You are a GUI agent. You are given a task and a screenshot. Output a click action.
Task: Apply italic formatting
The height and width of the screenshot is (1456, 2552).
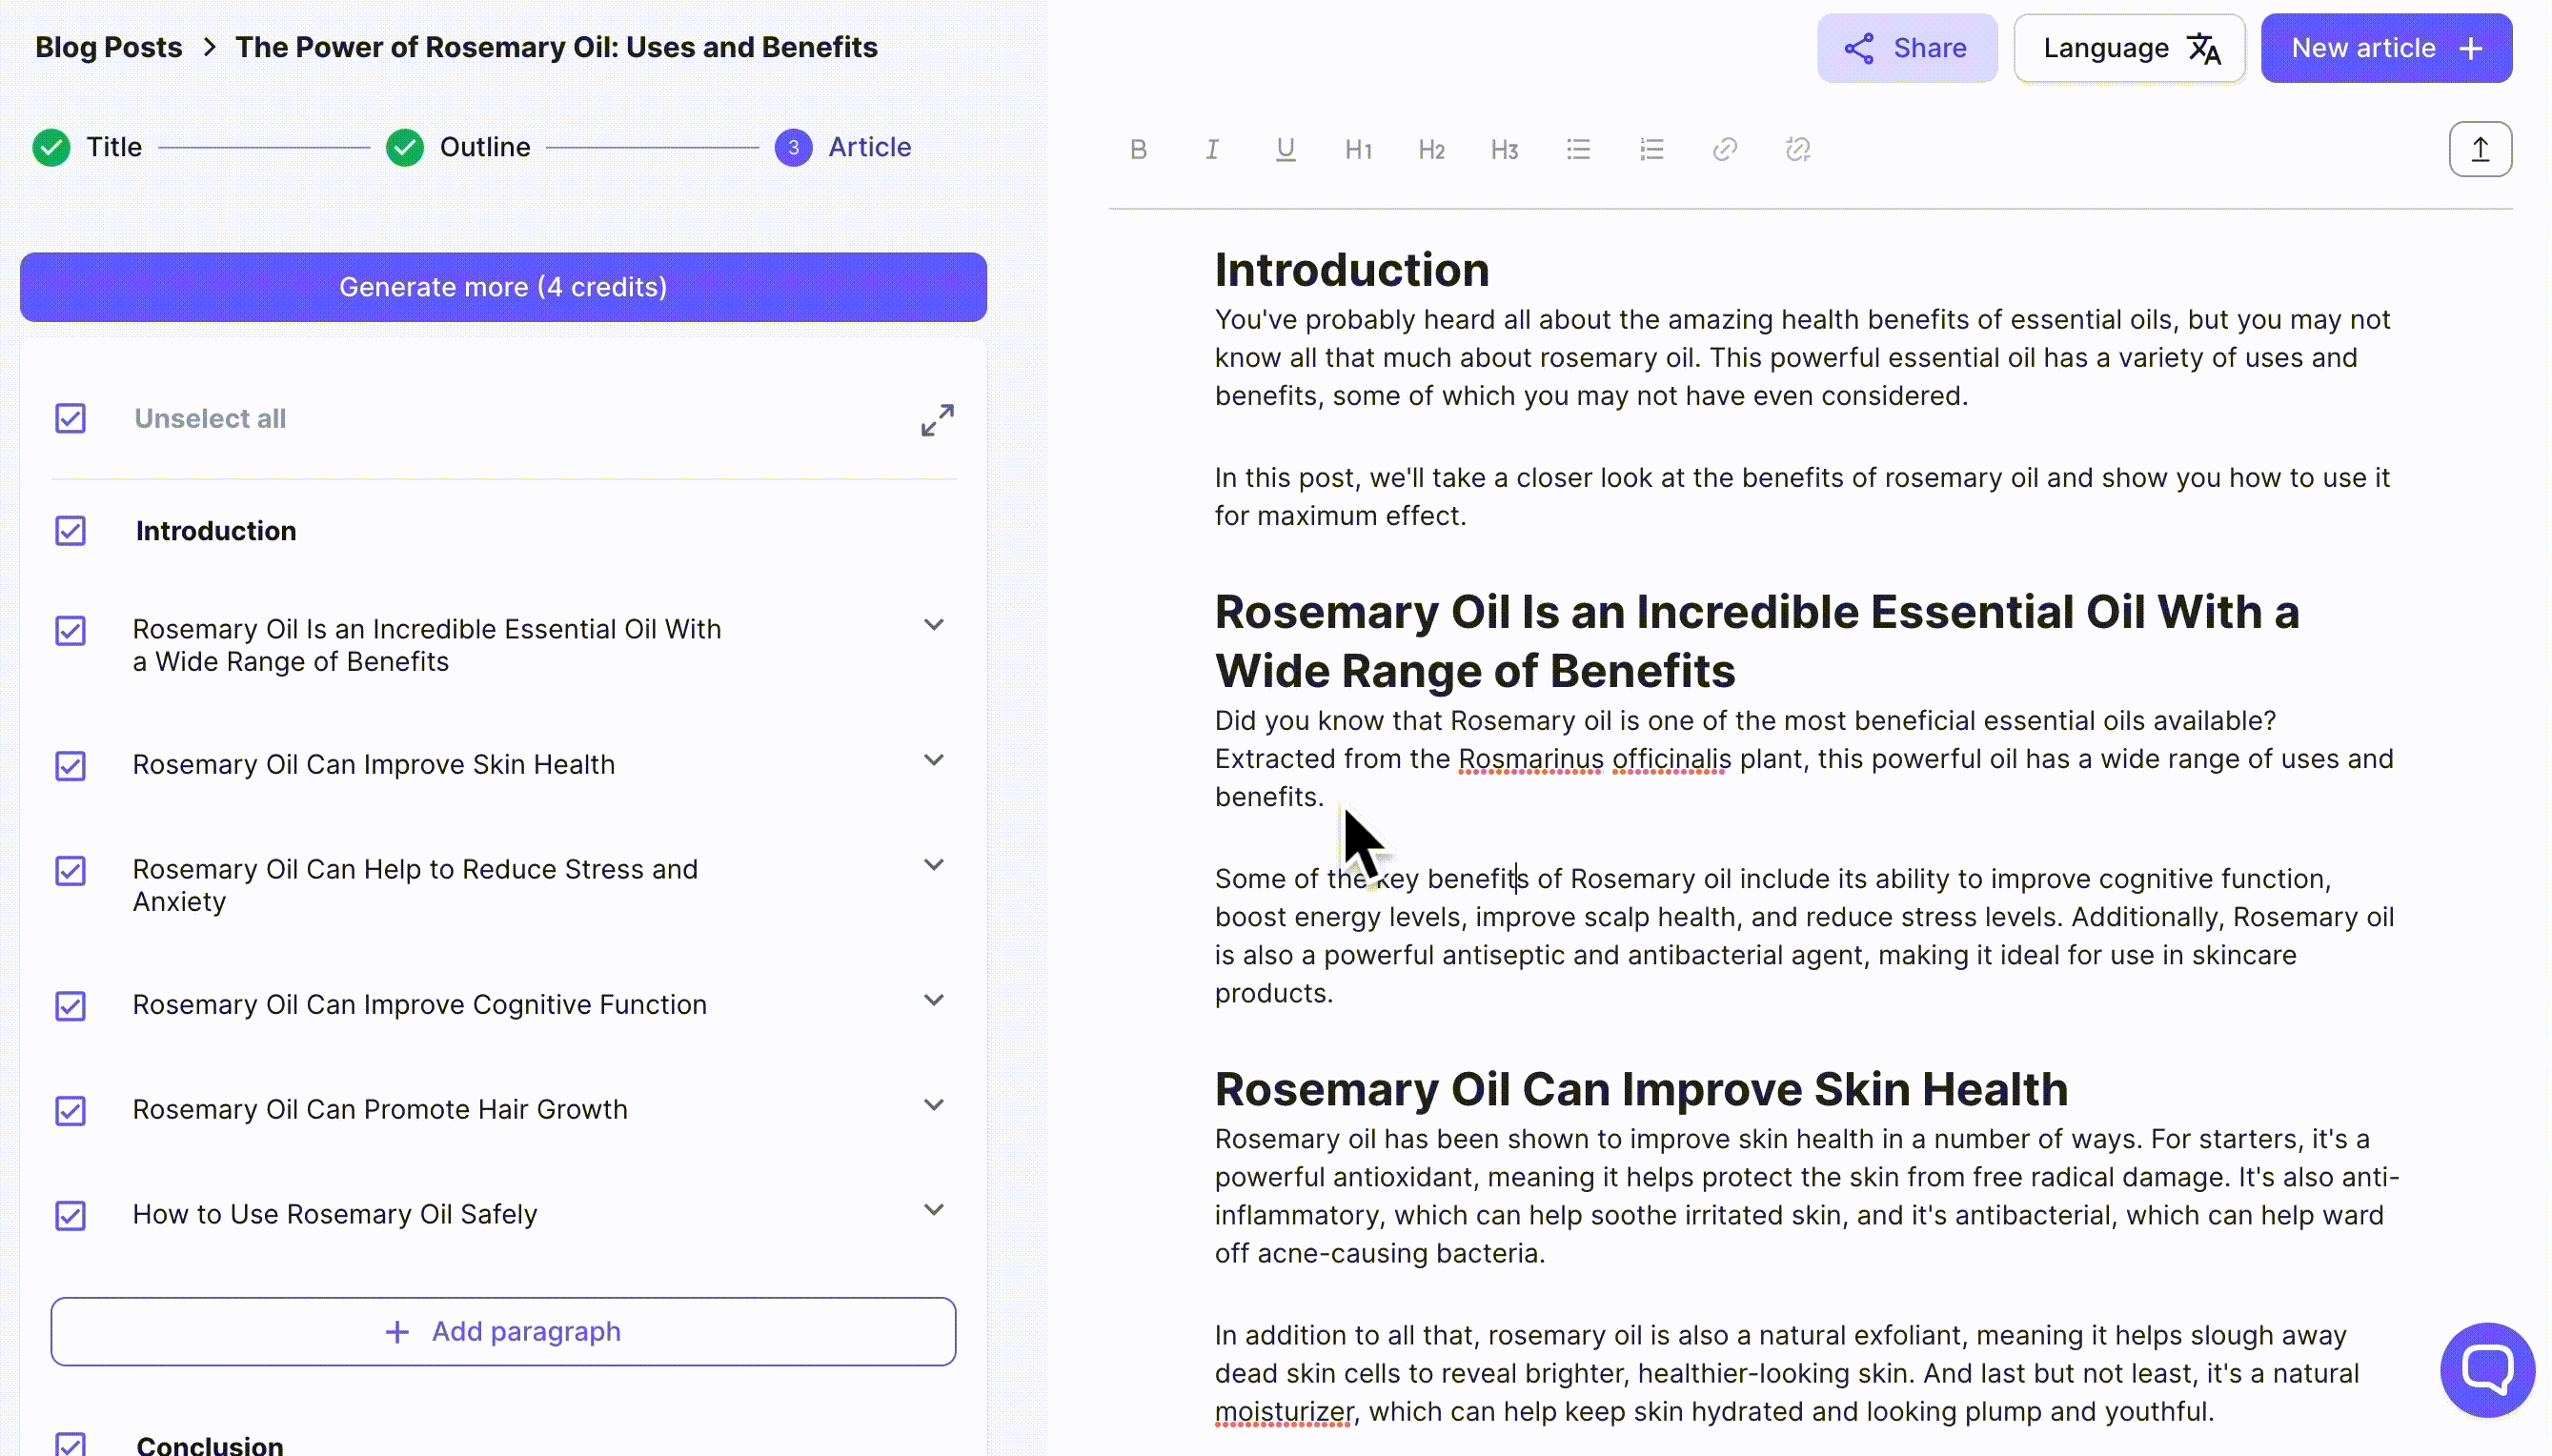click(x=1209, y=148)
